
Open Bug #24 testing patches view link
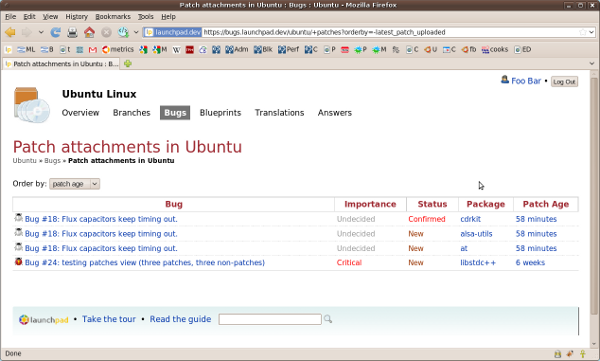point(145,263)
